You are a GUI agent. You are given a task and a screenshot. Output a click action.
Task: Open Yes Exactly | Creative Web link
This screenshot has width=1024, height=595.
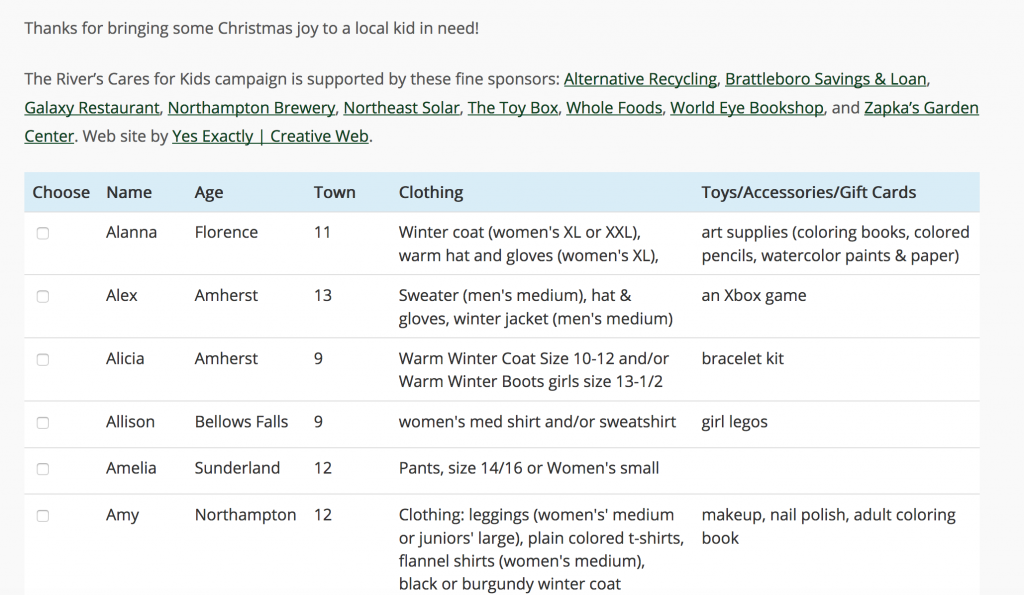click(x=270, y=137)
